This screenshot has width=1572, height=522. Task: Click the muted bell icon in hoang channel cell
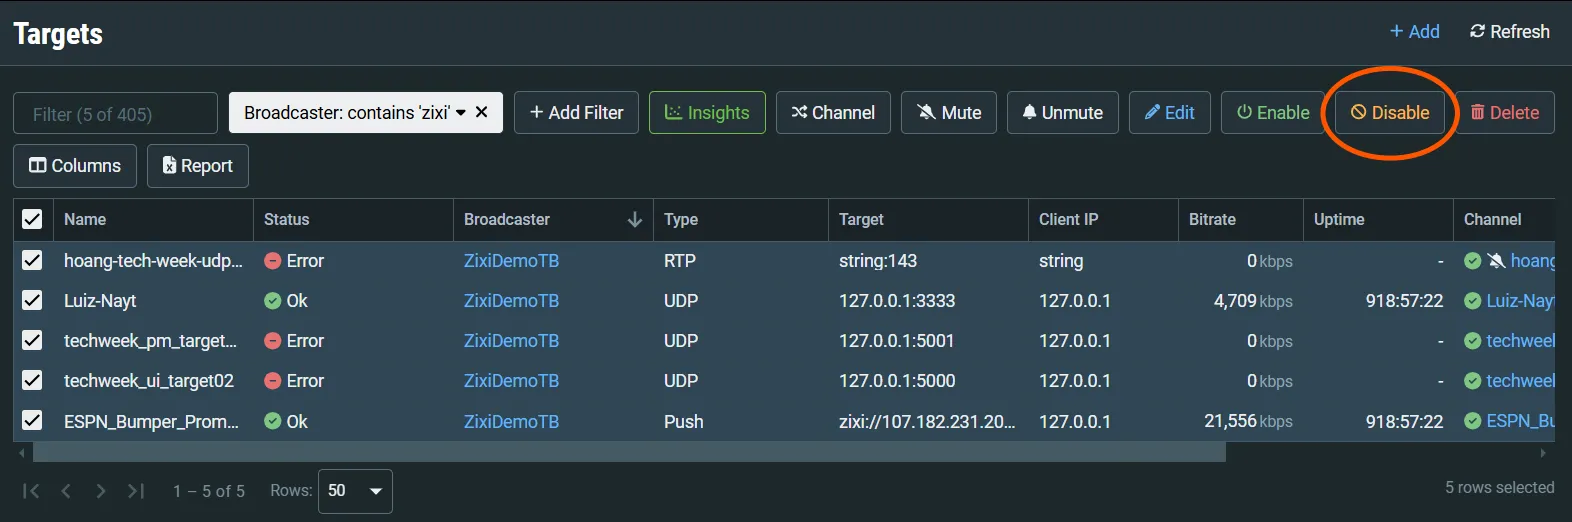click(1496, 261)
